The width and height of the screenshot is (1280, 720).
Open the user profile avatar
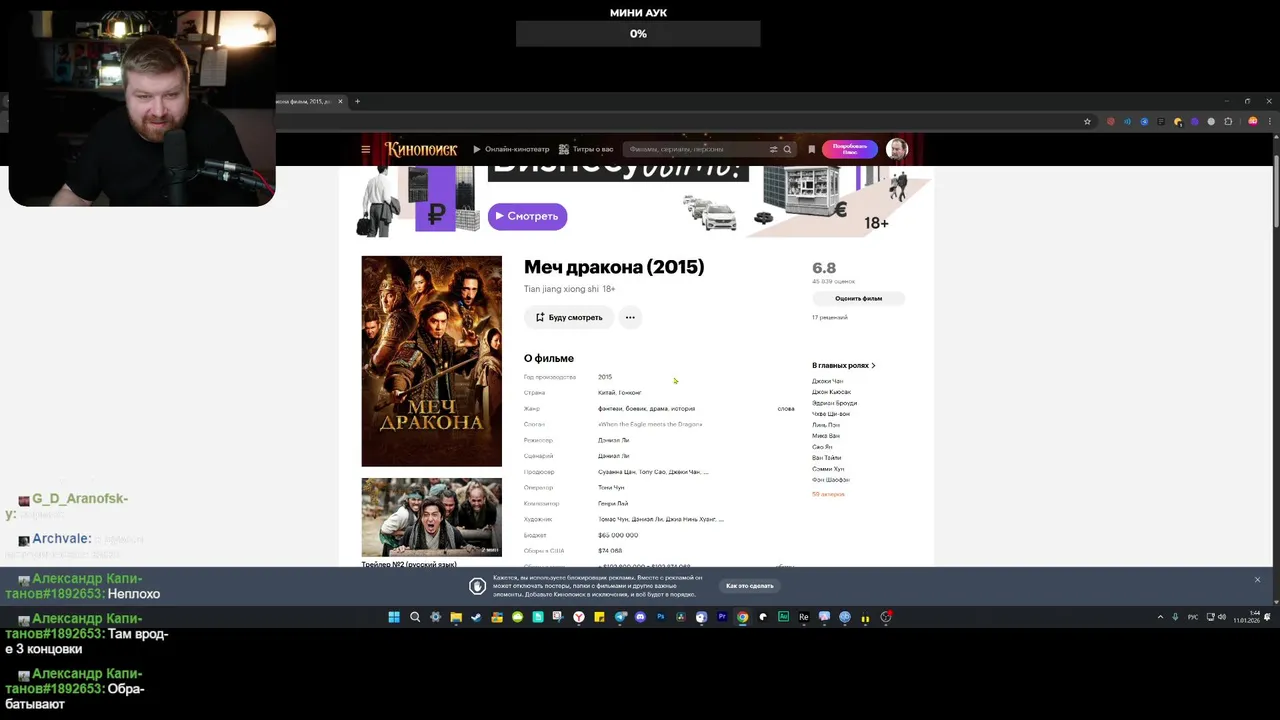point(897,149)
